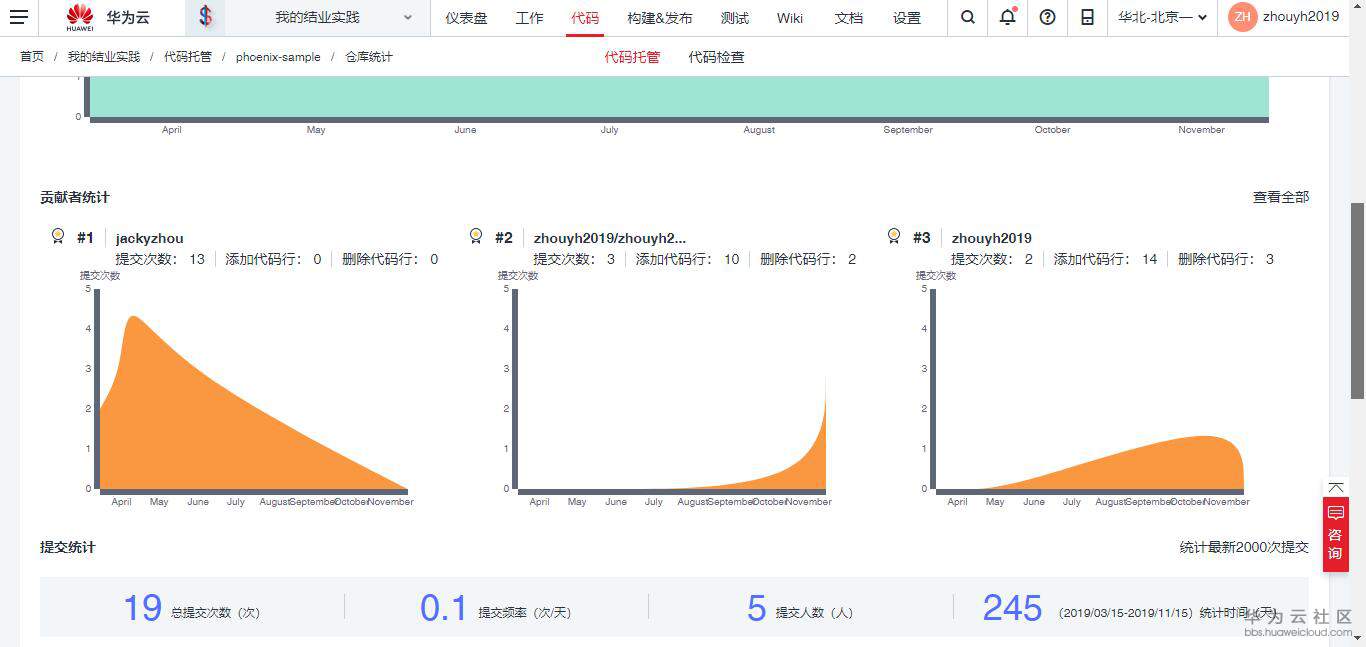Open the hamburger menu icon

tap(19, 17)
